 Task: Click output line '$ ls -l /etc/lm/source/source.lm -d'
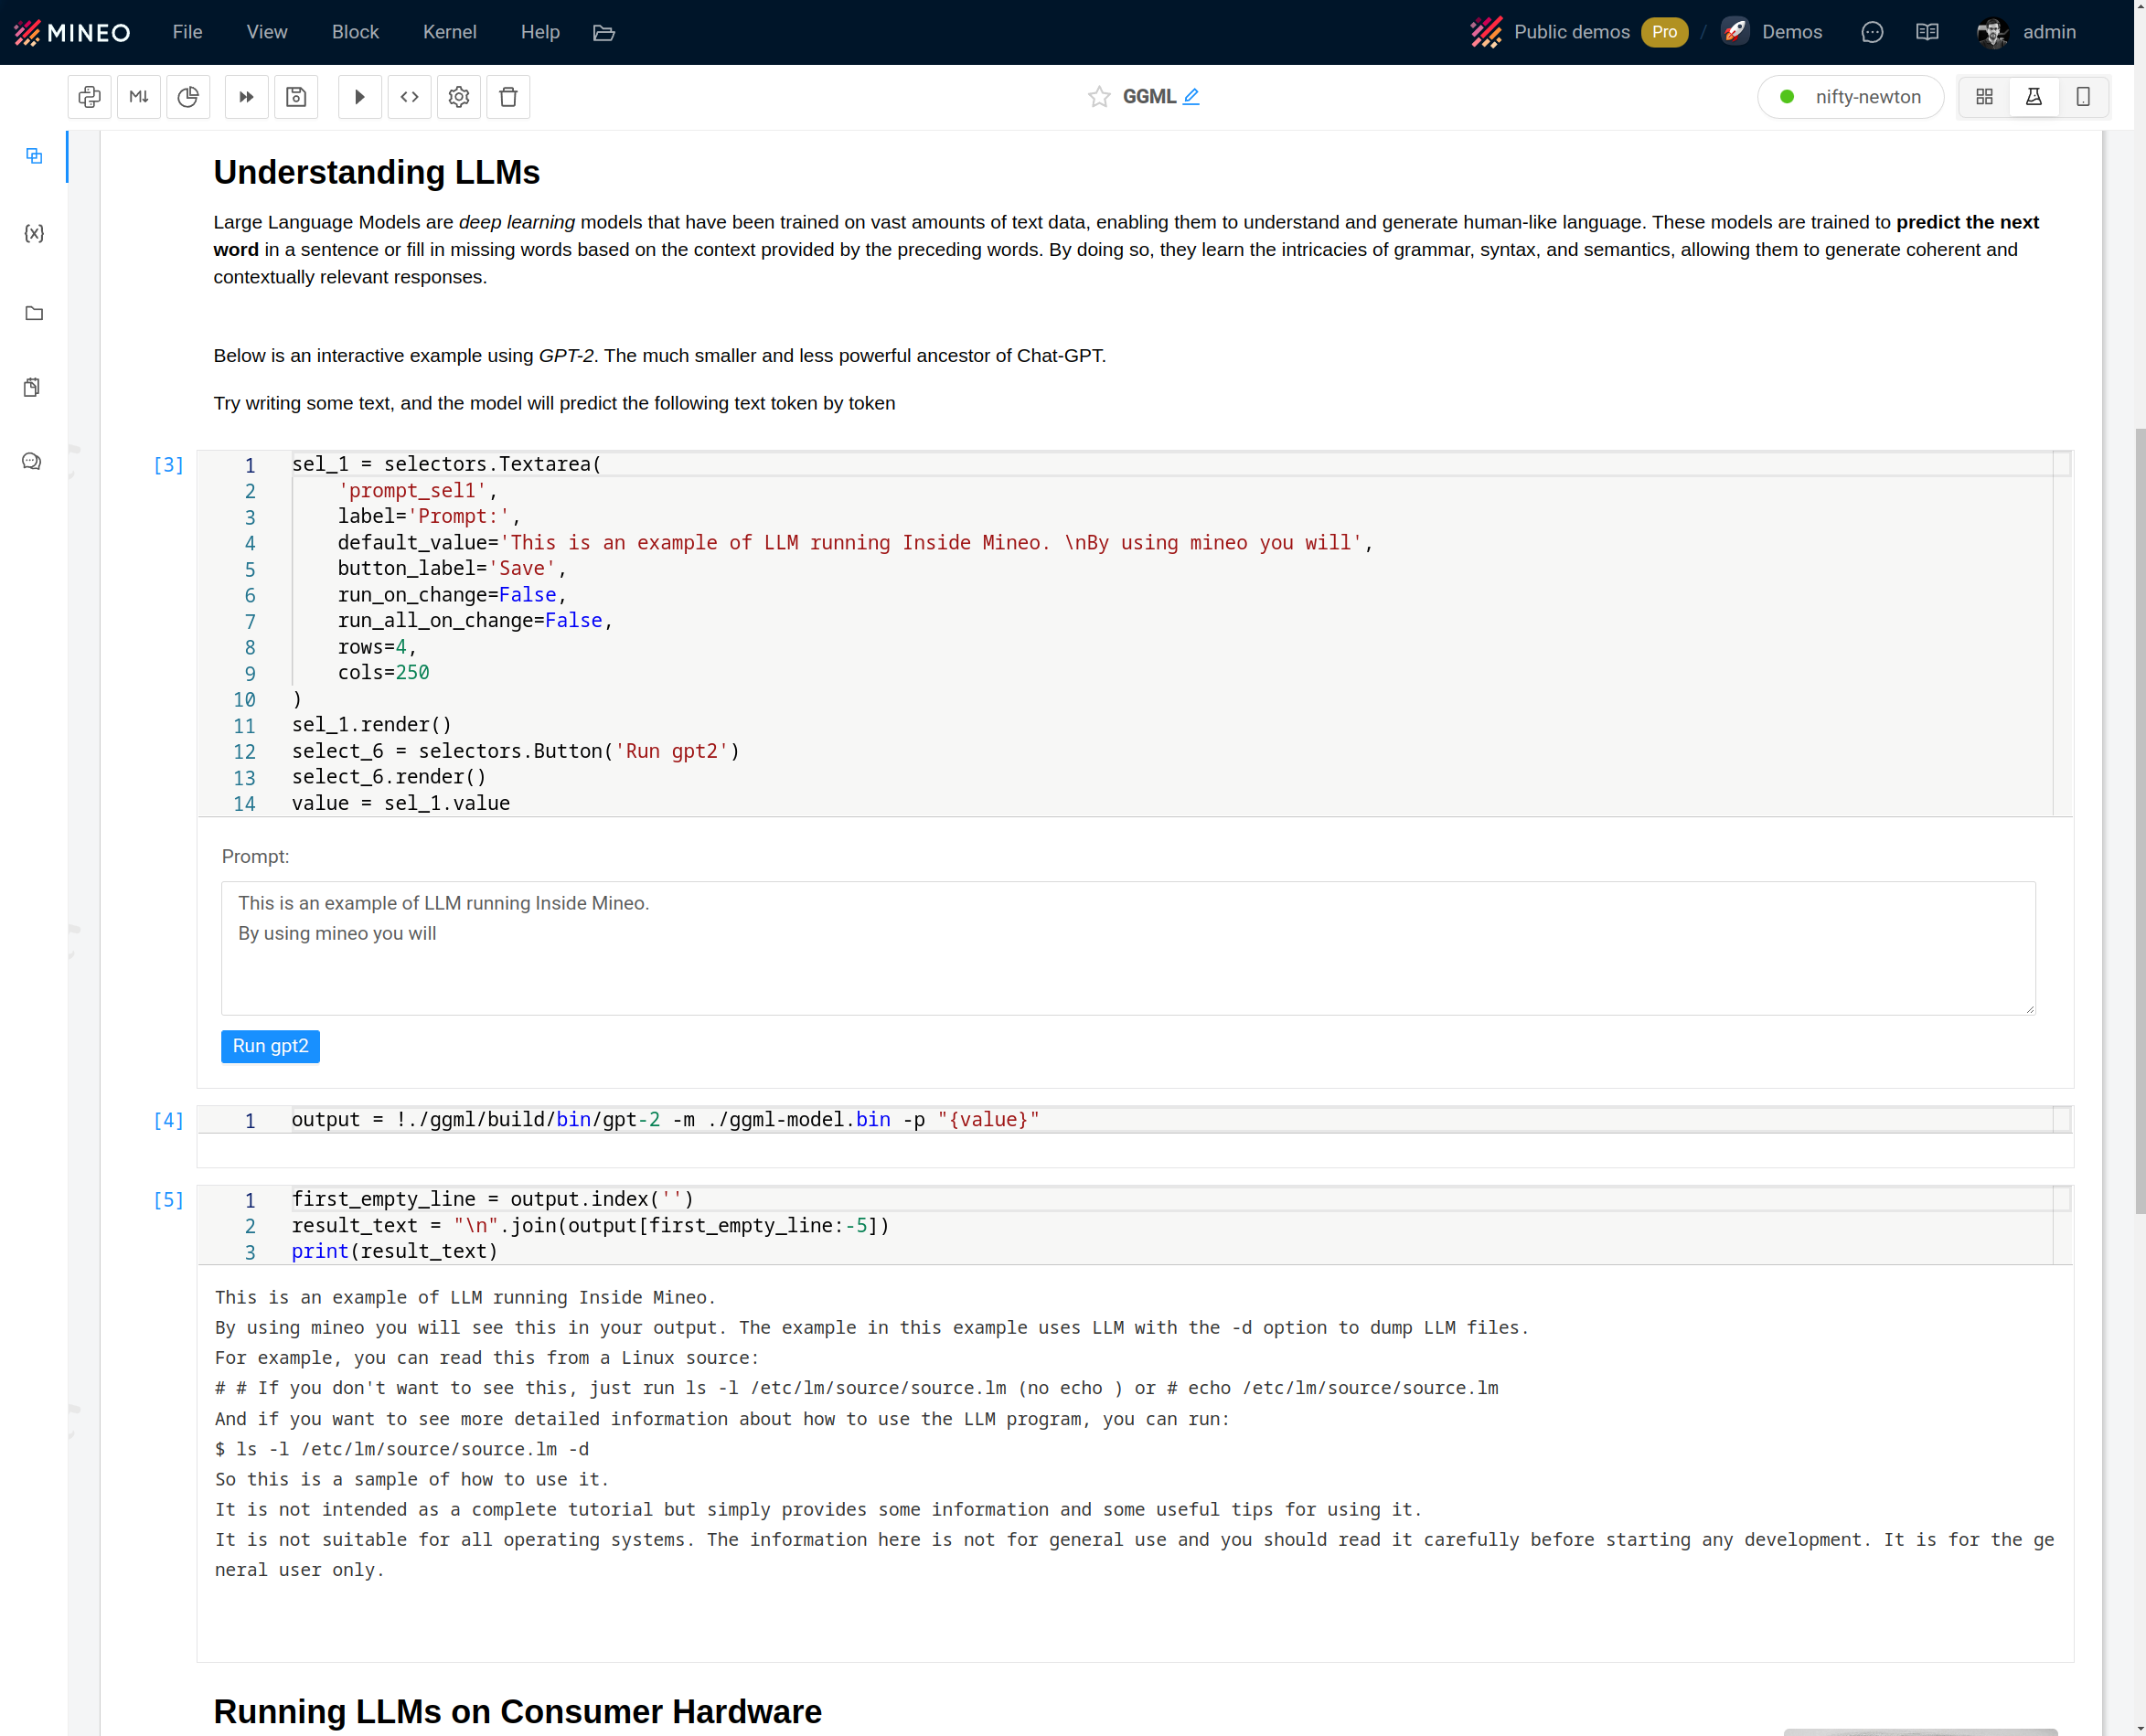click(x=402, y=1449)
